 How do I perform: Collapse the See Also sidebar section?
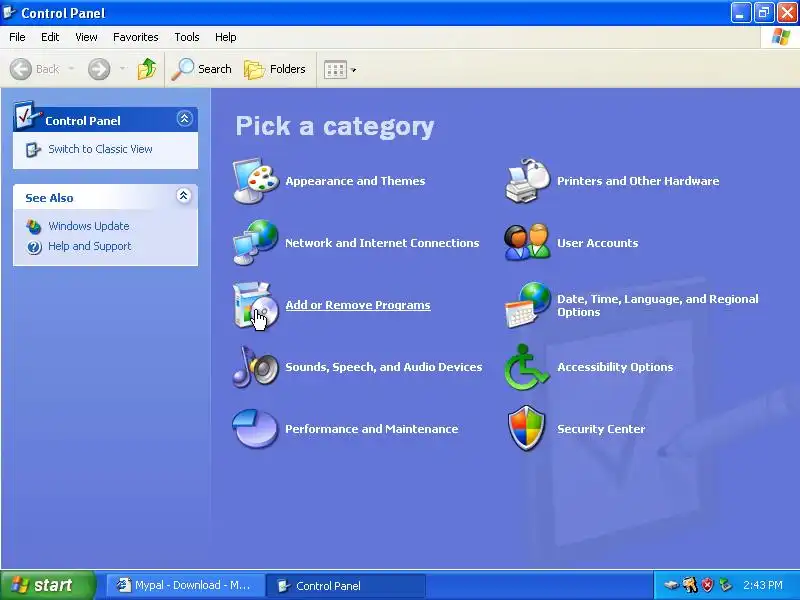pos(184,196)
